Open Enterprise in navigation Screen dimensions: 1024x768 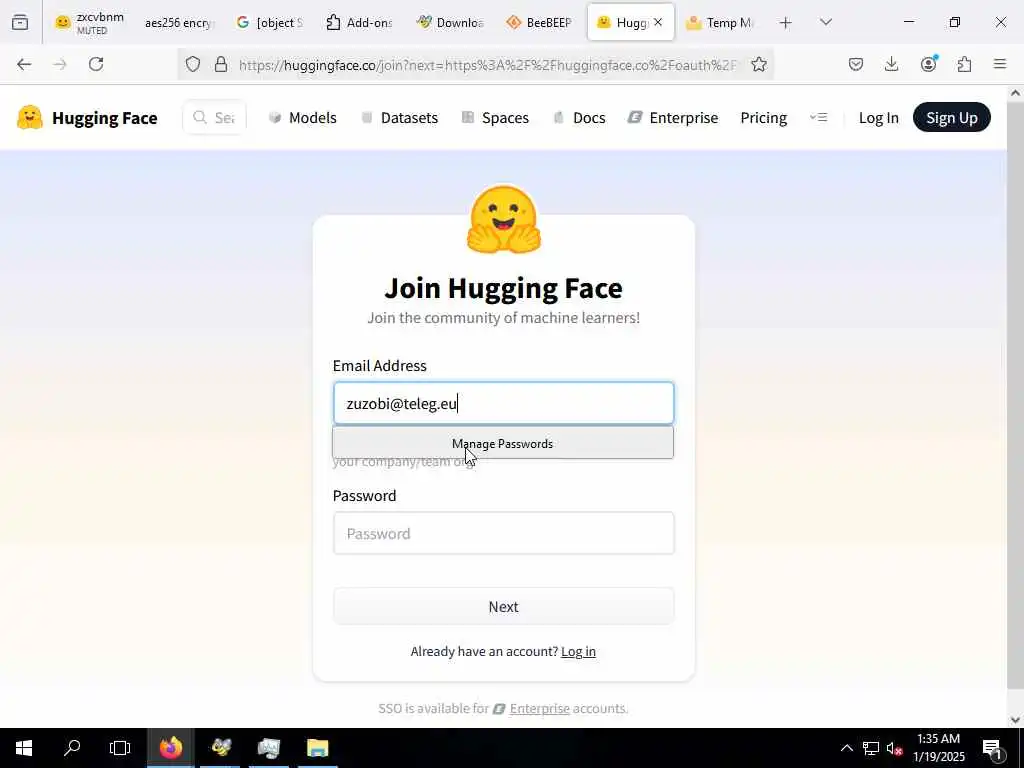(x=673, y=118)
